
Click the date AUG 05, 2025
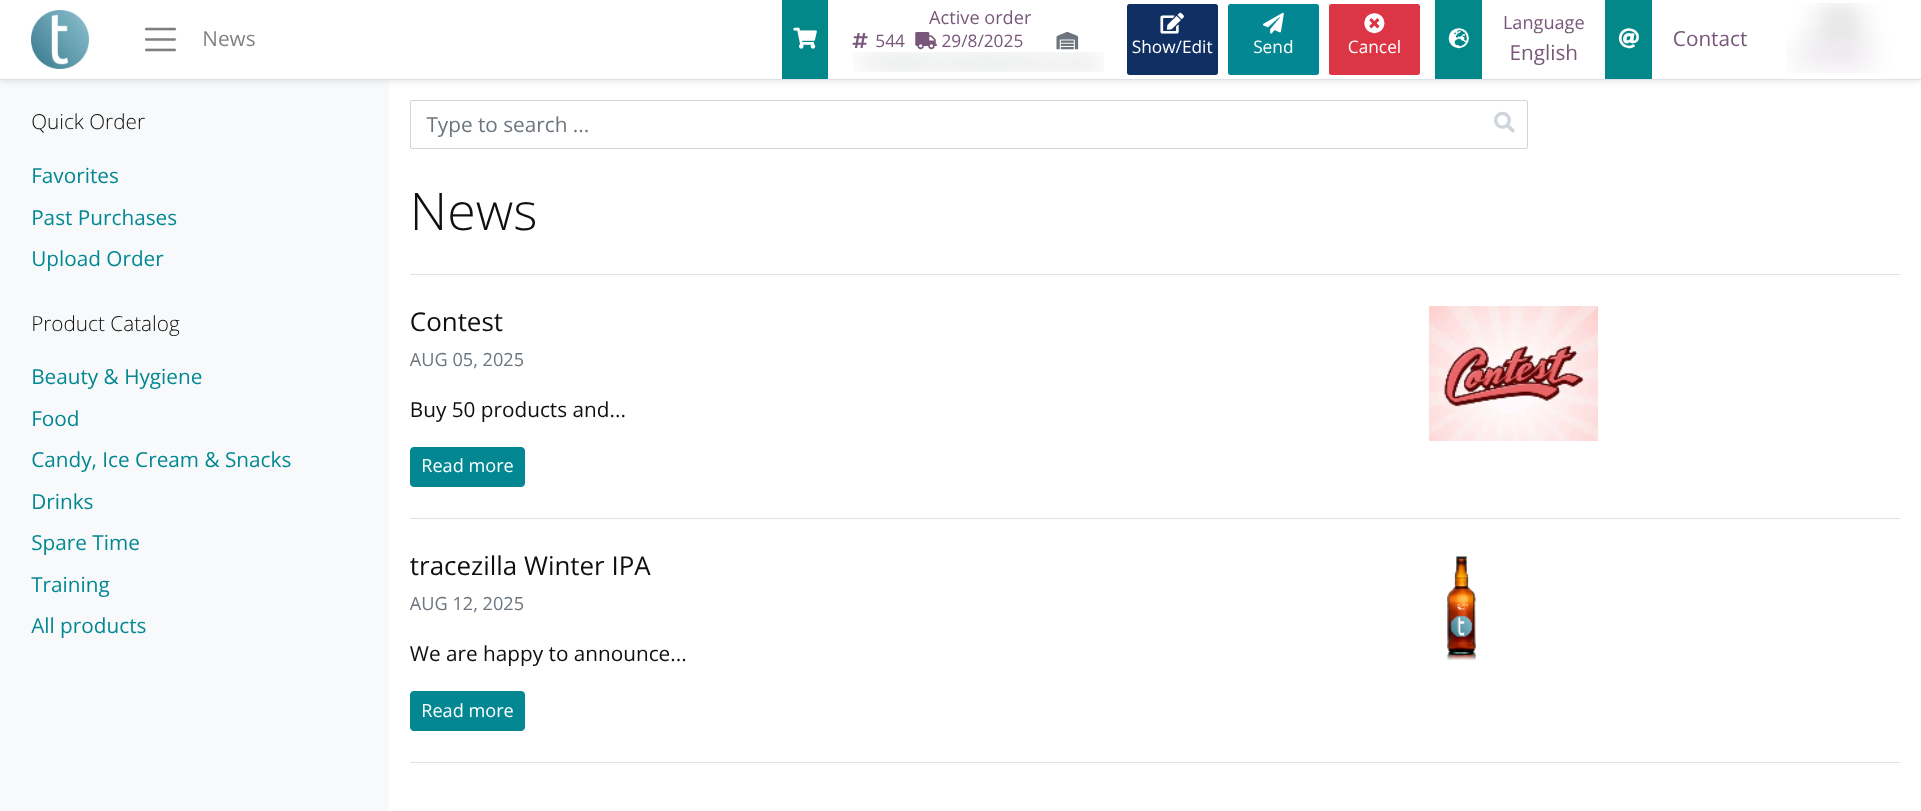point(467,360)
